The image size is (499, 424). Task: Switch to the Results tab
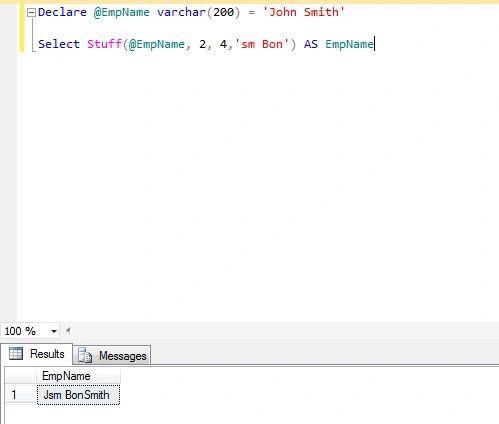pyautogui.click(x=37, y=354)
